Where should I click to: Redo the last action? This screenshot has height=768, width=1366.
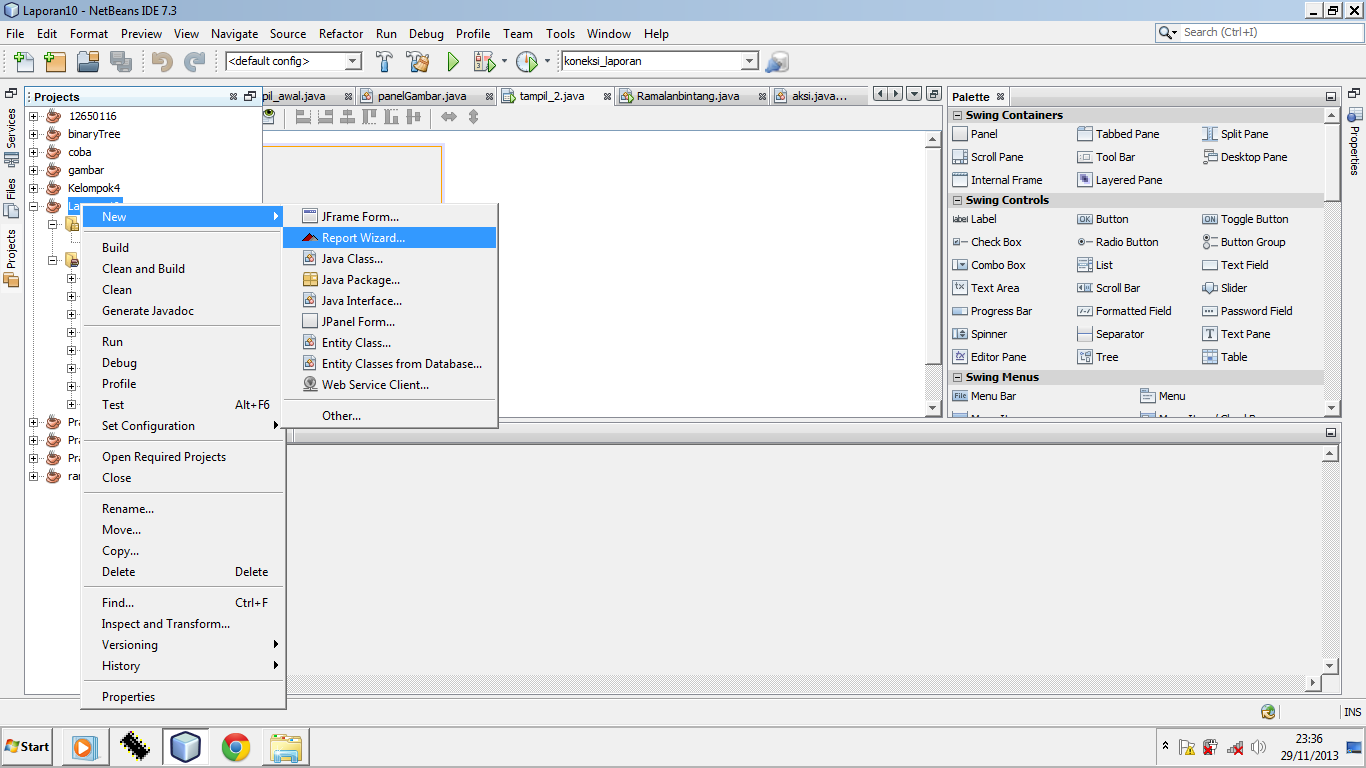(191, 61)
